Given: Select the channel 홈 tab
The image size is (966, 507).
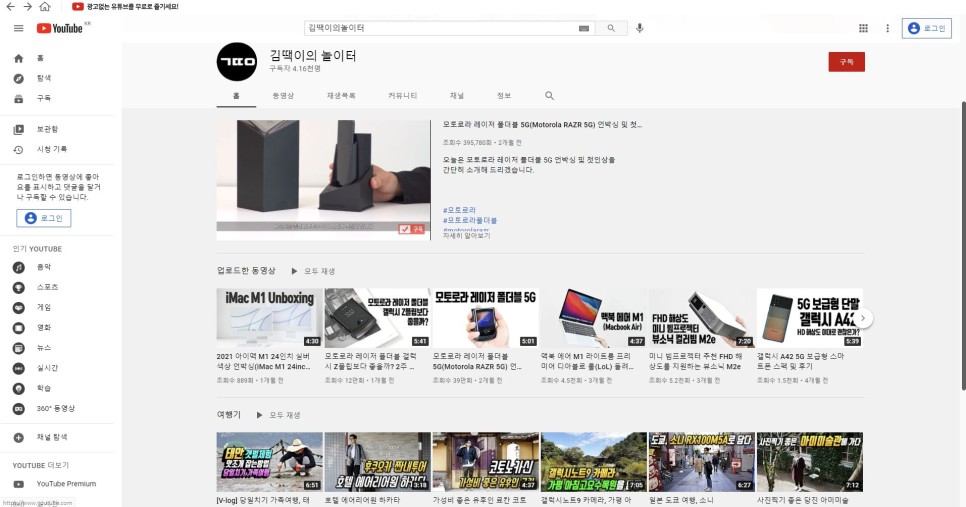Looking at the screenshot, I should pyautogui.click(x=236, y=96).
